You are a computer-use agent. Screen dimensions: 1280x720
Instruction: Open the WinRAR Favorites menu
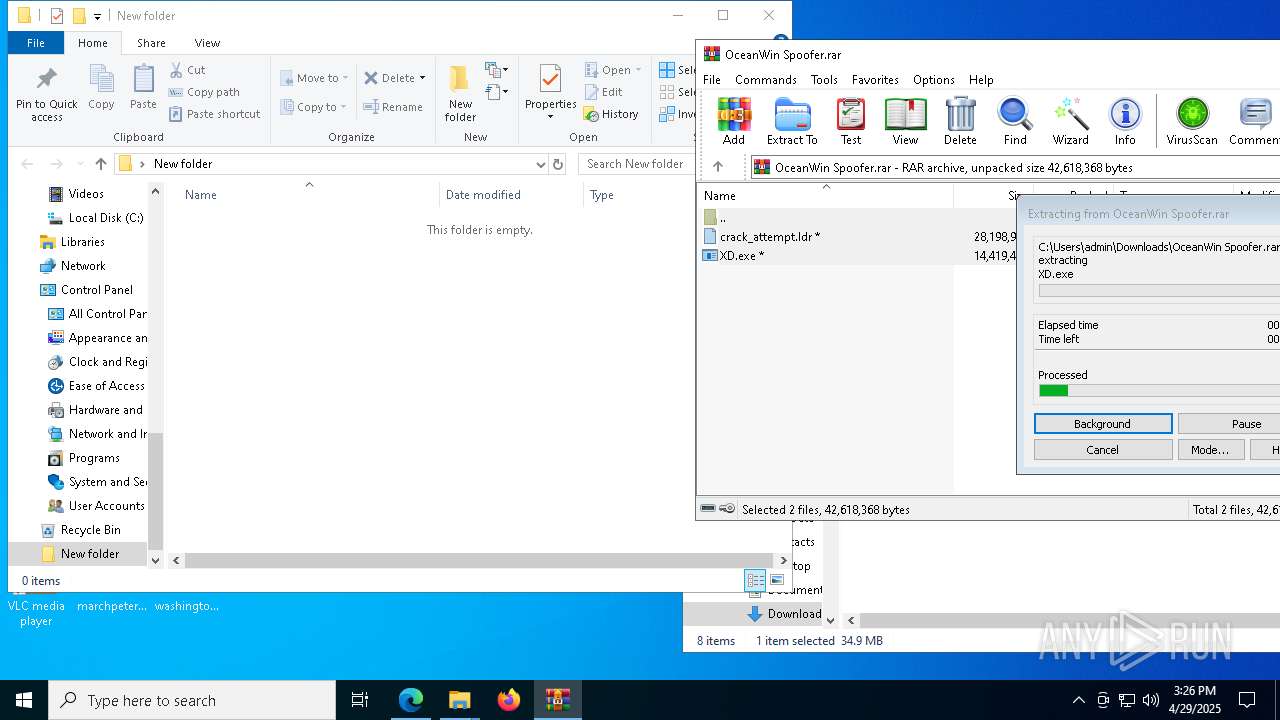(x=875, y=80)
